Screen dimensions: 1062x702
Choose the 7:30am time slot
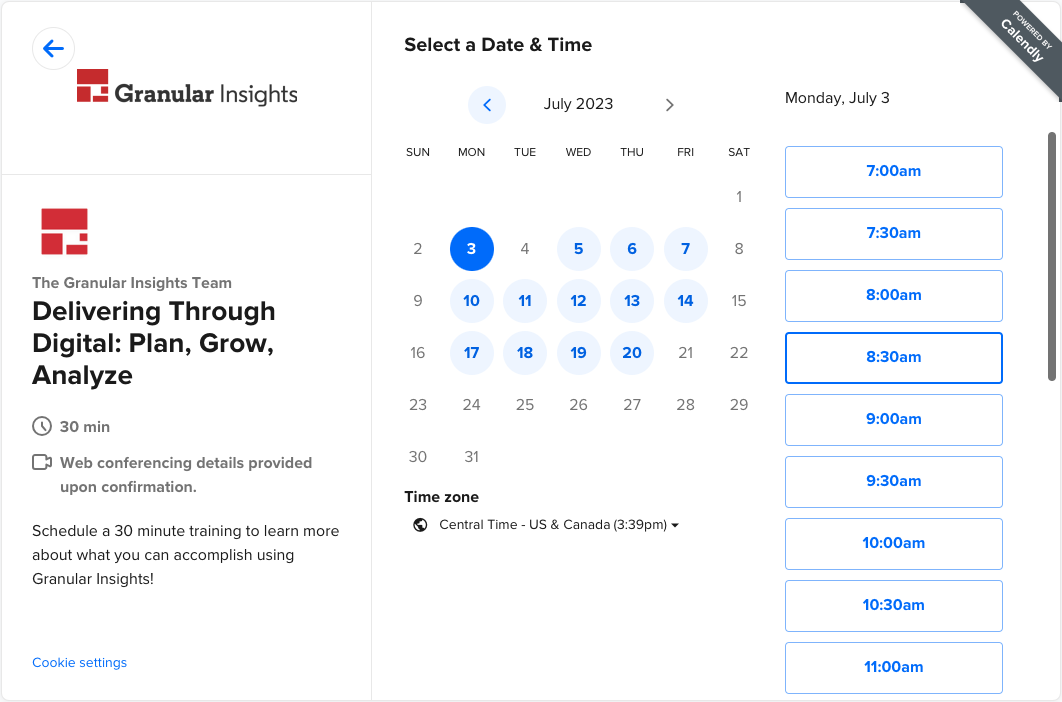click(x=893, y=234)
